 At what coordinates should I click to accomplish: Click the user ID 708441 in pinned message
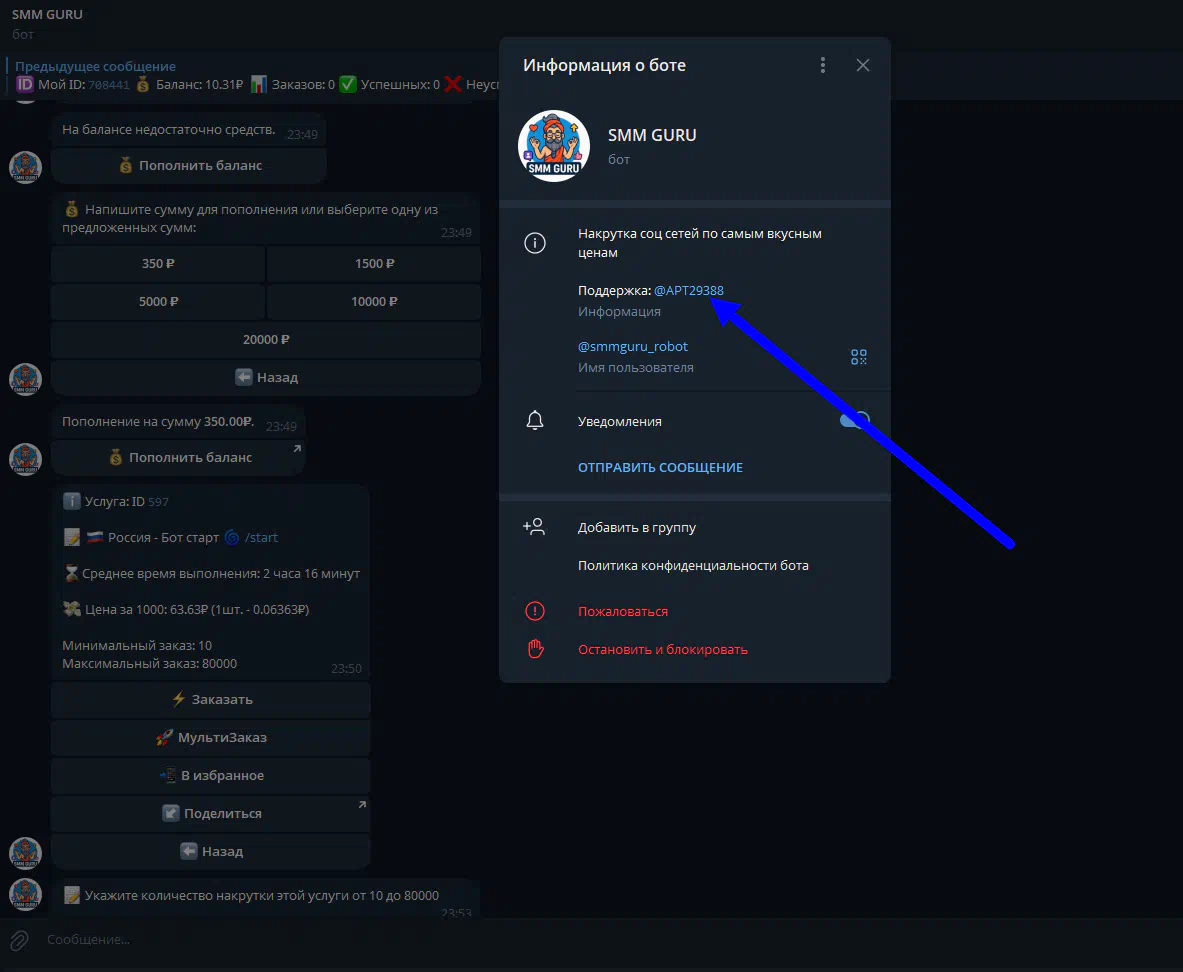pyautogui.click(x=109, y=85)
